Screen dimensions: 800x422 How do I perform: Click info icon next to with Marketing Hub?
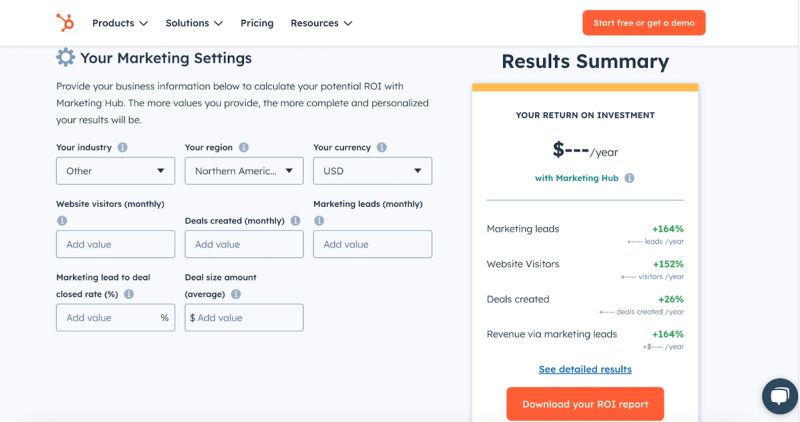click(x=629, y=178)
